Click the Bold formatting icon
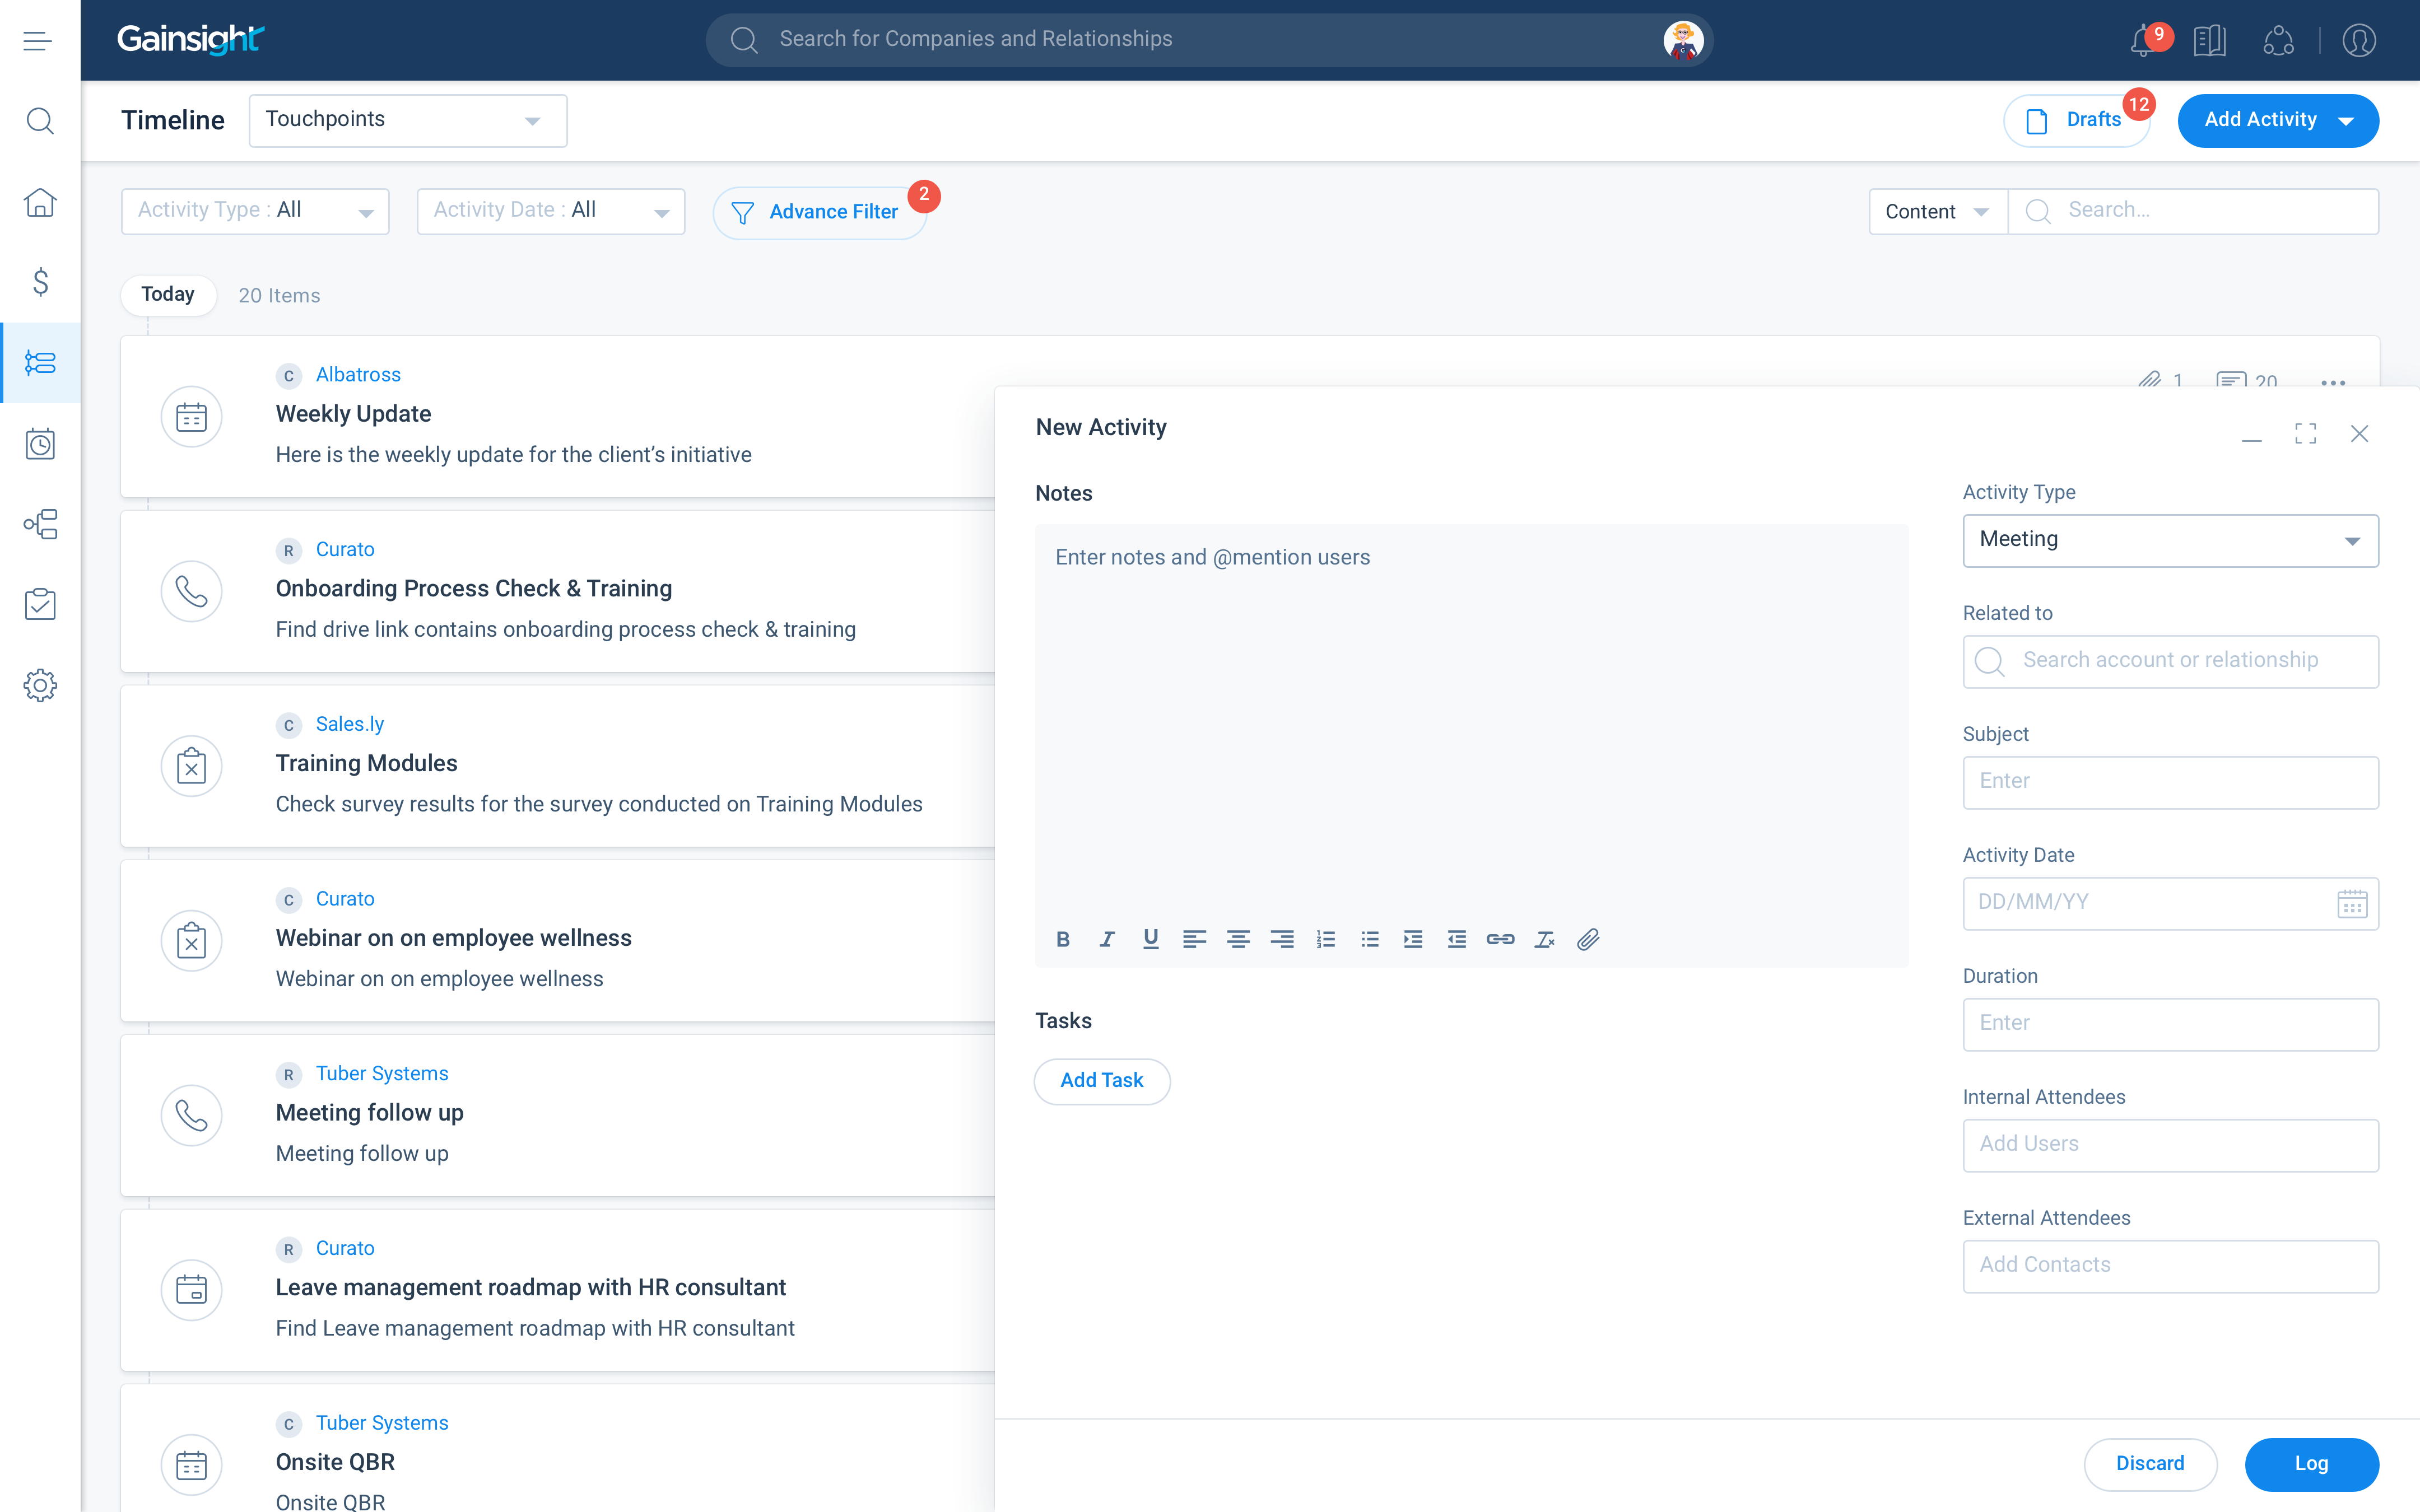The height and width of the screenshot is (1512, 2420). (x=1063, y=939)
